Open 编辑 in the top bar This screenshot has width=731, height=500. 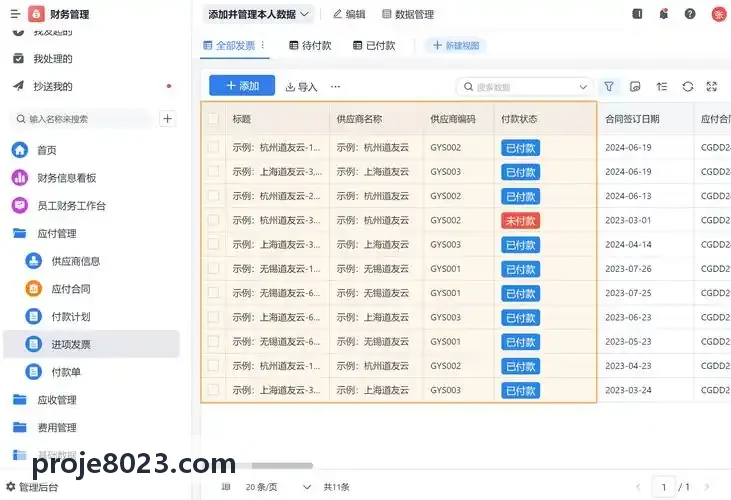point(349,14)
